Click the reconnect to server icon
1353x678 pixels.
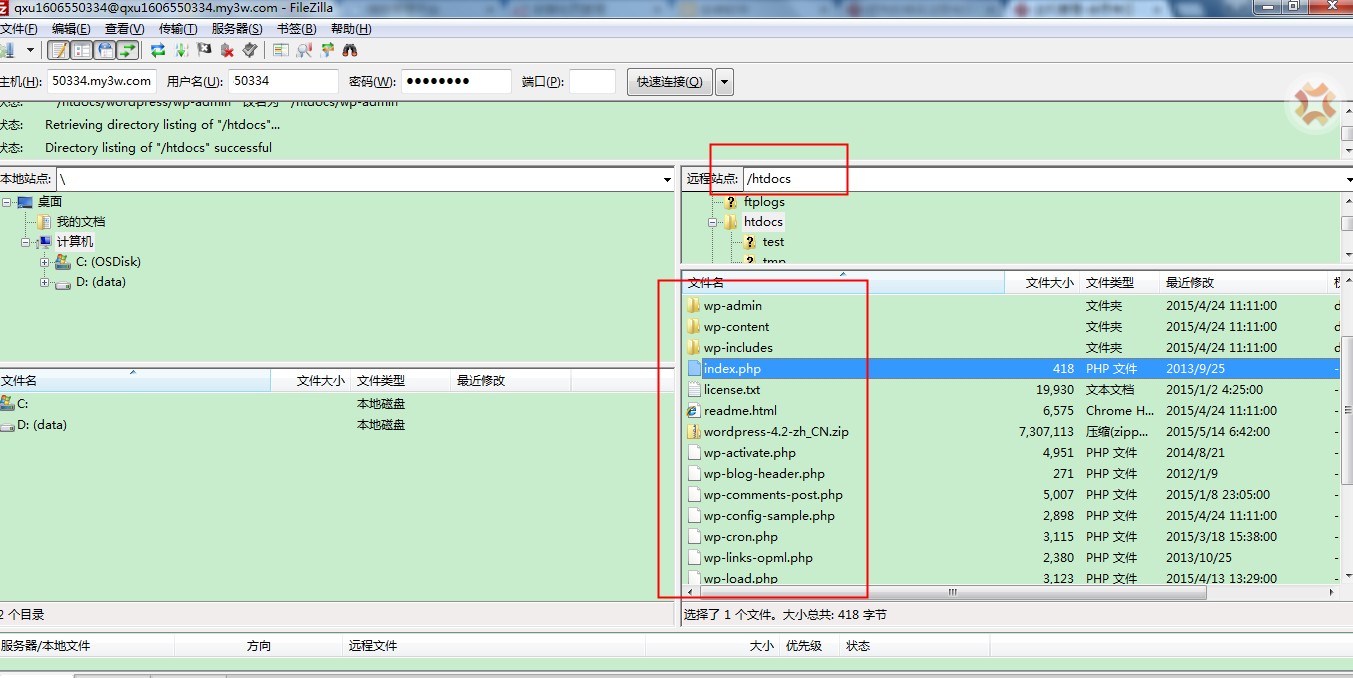[x=250, y=50]
